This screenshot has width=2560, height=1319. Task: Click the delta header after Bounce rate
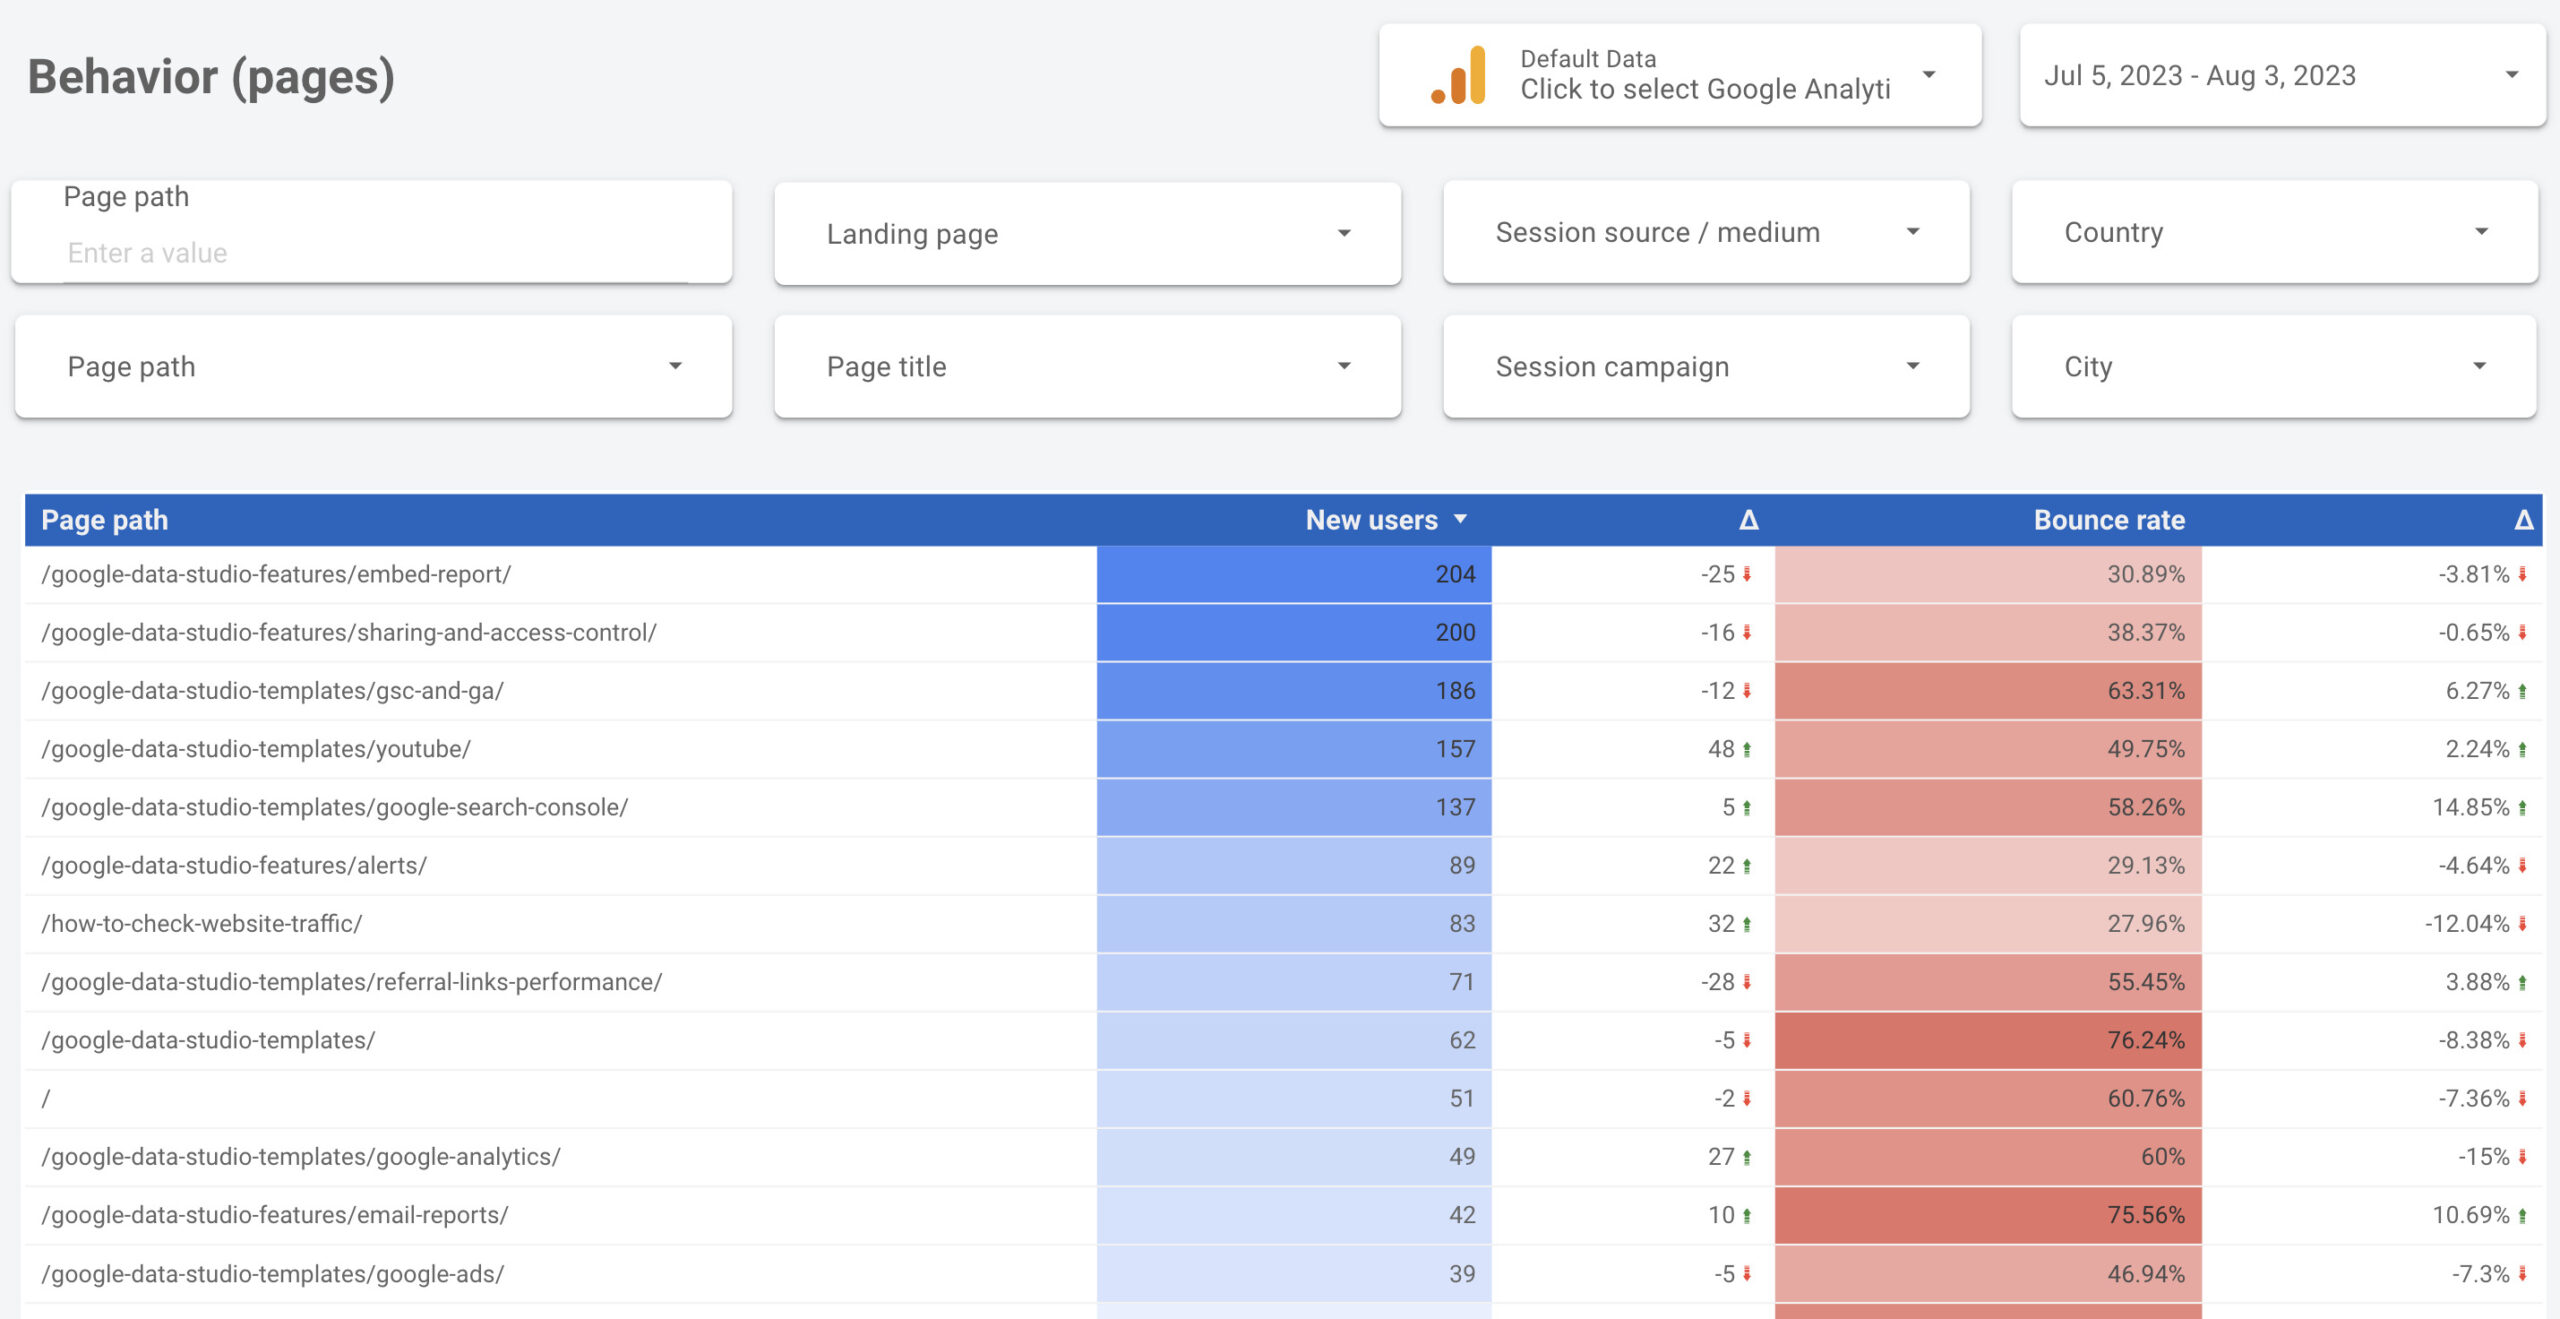[x=2523, y=520]
